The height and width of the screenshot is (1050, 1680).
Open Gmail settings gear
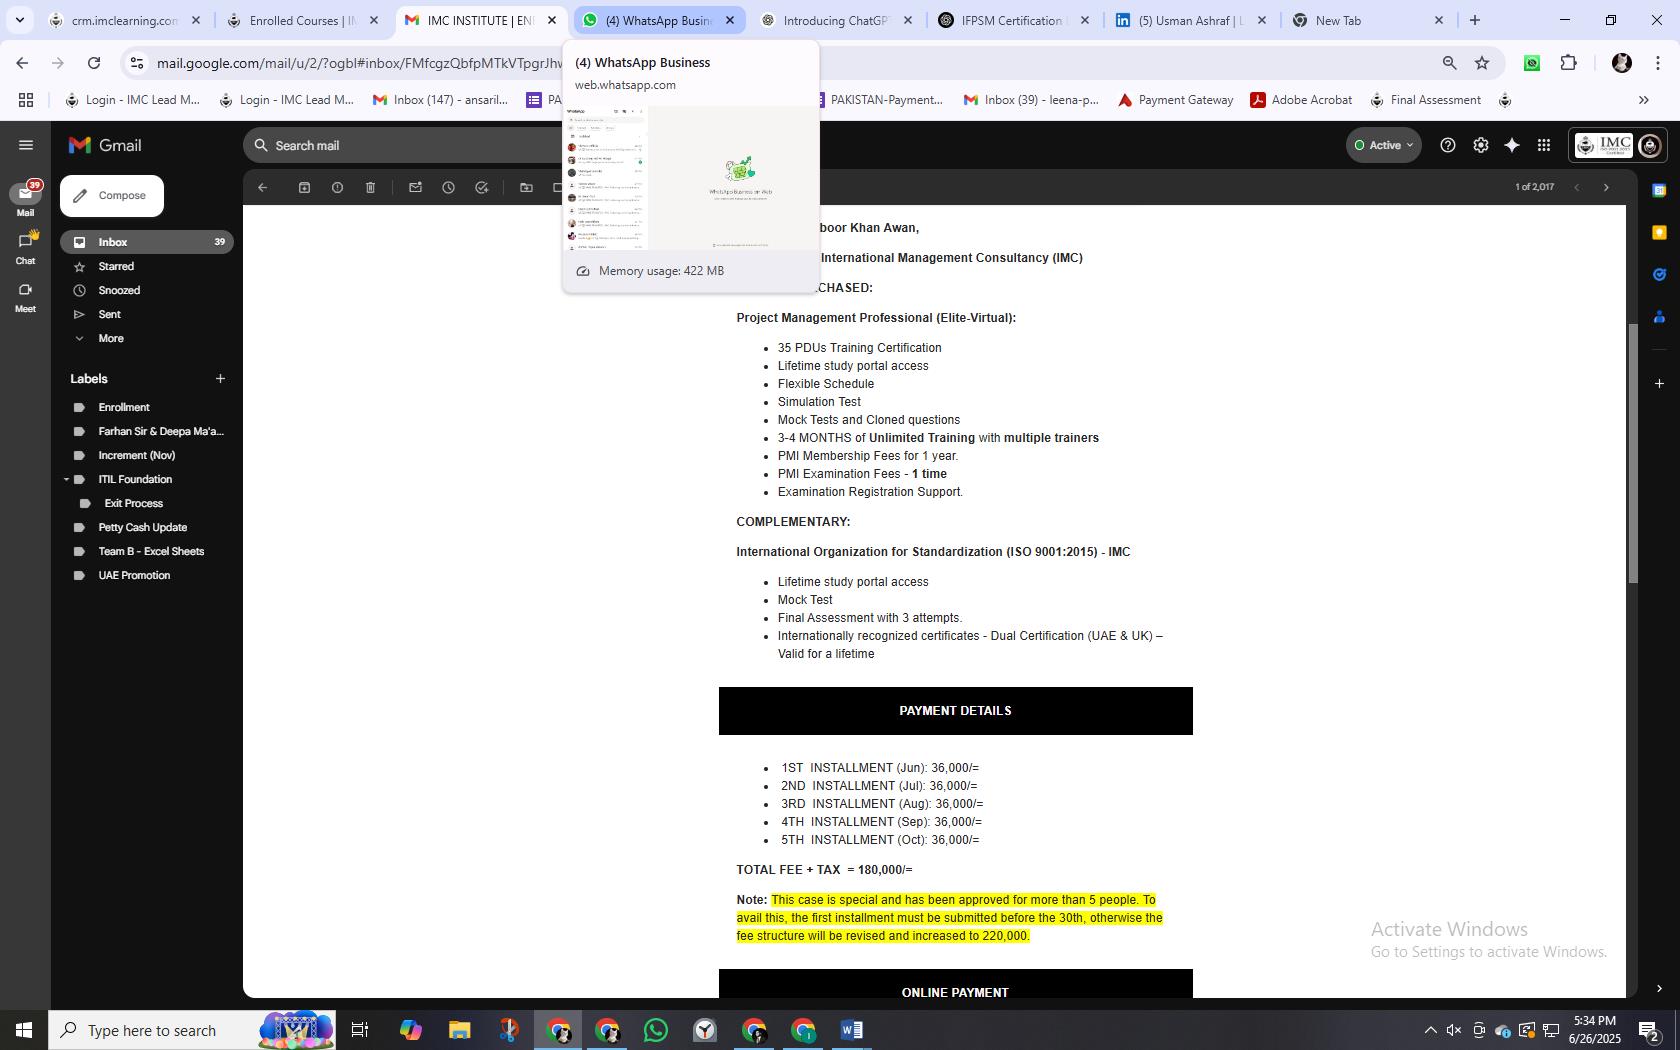pyautogui.click(x=1480, y=145)
